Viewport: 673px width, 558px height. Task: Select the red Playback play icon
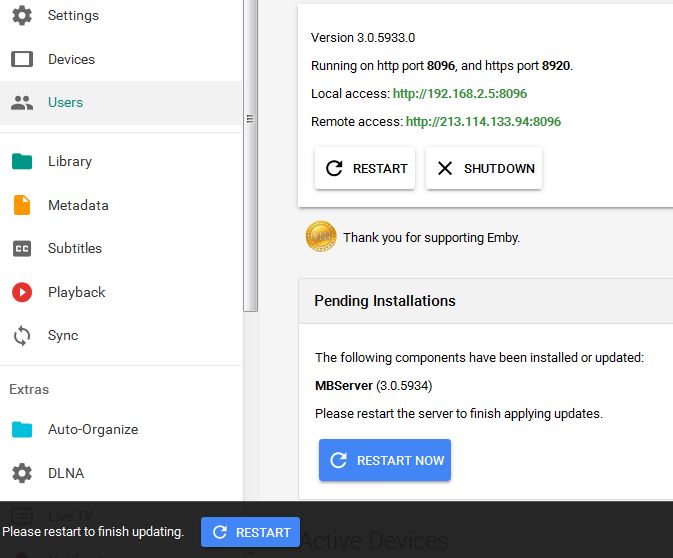(x=22, y=292)
